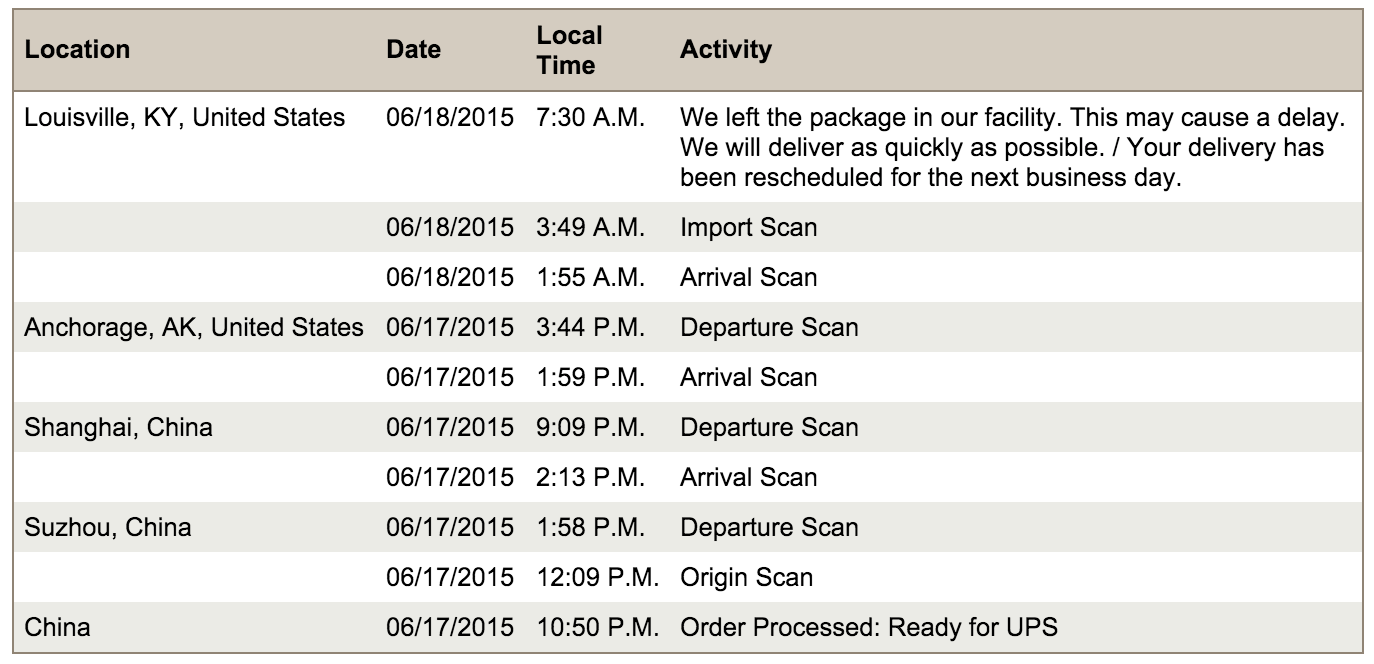Viewport: 1374px width, 664px height.
Task: Click the Date column header
Action: [413, 49]
